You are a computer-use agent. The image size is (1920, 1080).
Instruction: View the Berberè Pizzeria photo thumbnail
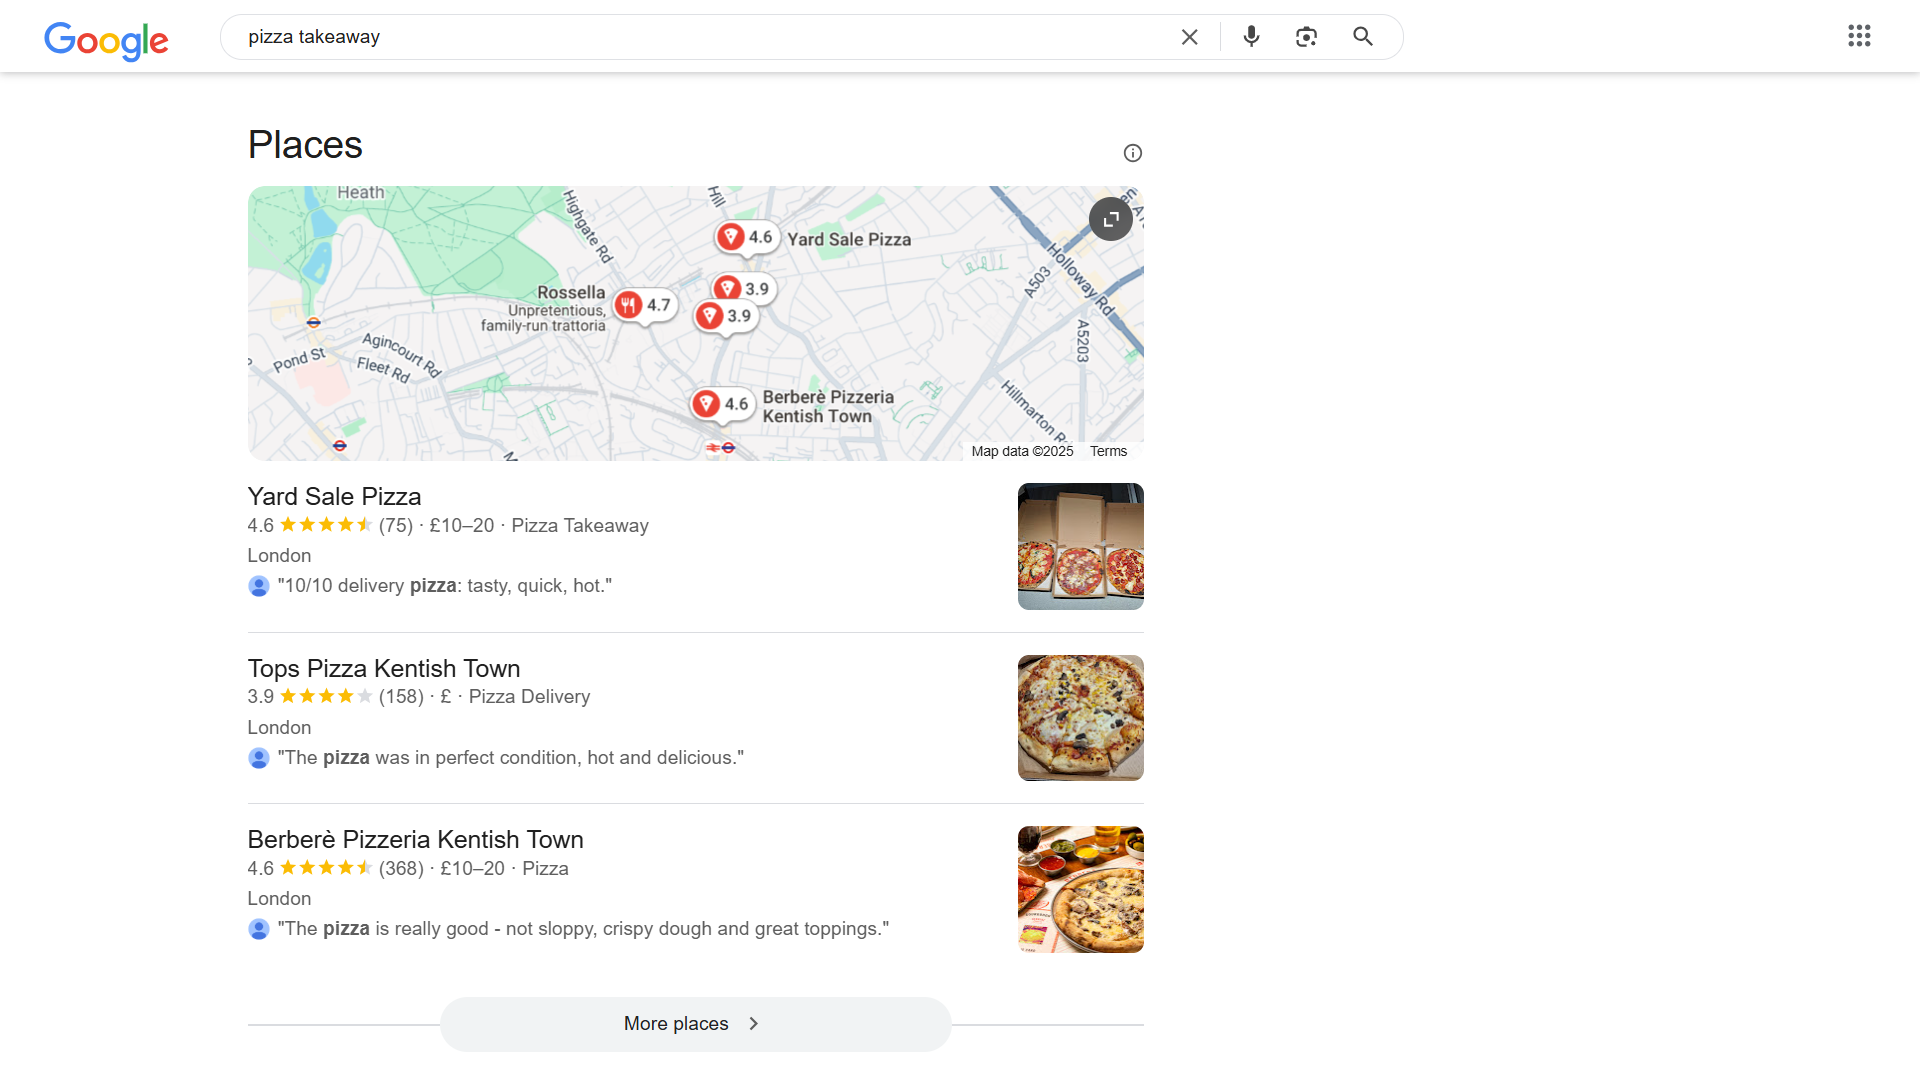[x=1081, y=889]
